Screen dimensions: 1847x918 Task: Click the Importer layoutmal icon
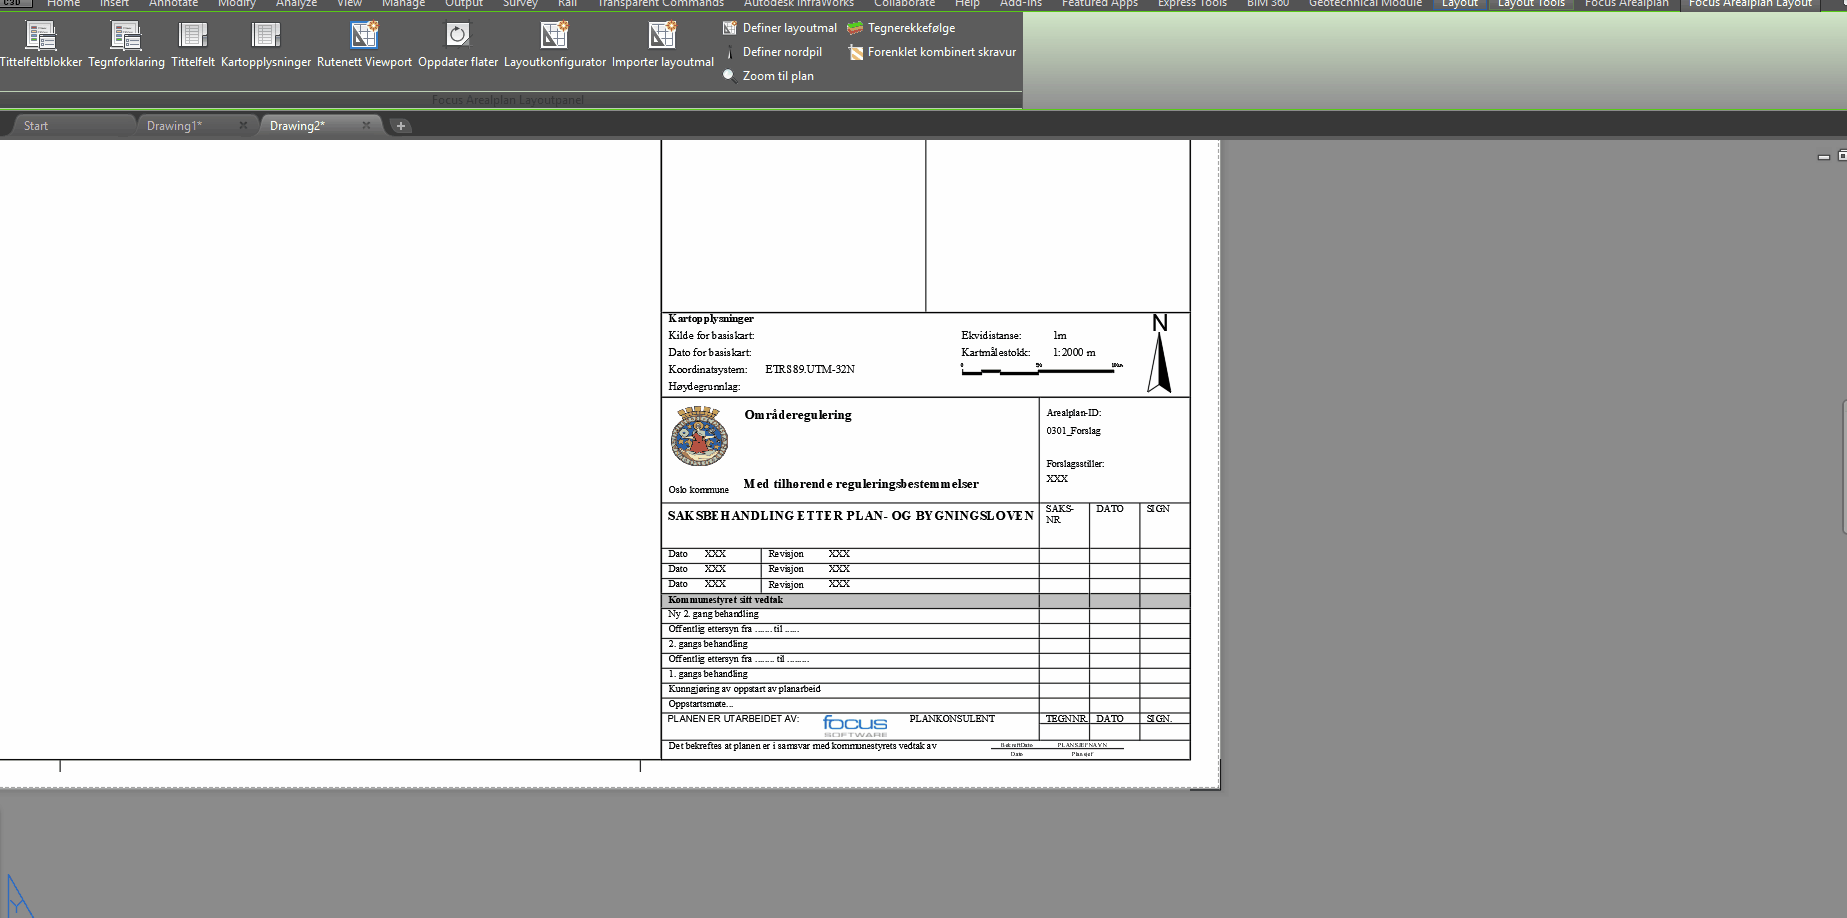[662, 37]
